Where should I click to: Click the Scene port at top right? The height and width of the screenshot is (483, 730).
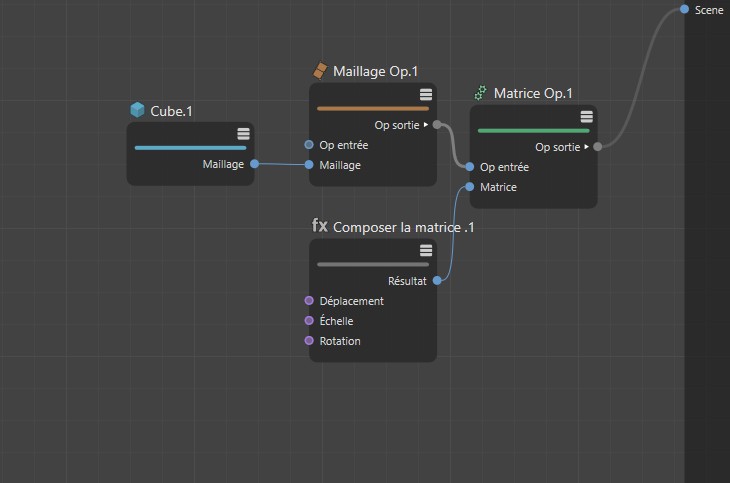[684, 9]
